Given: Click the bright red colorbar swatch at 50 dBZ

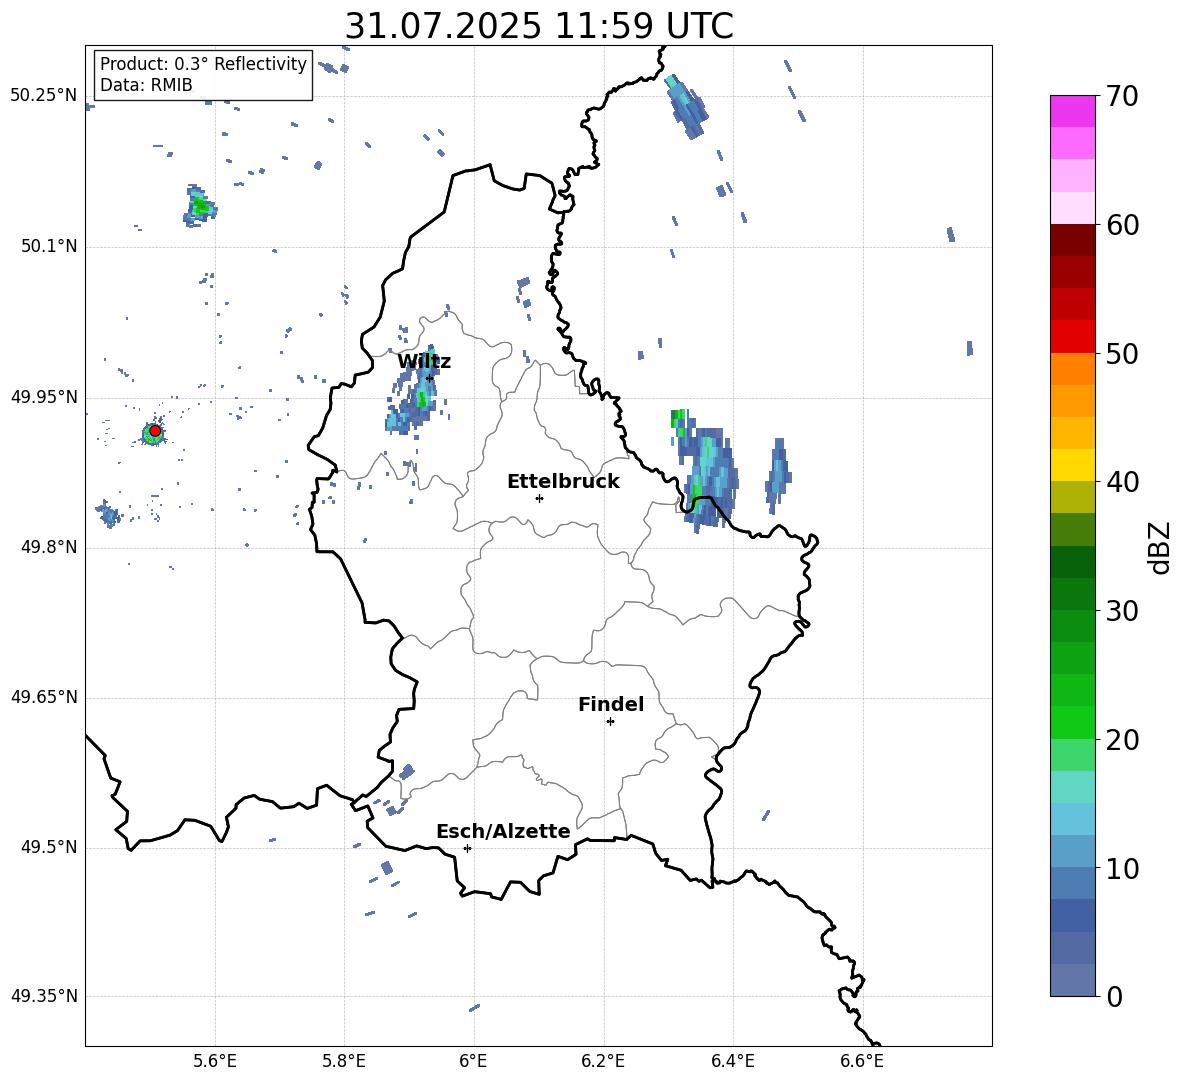Looking at the screenshot, I should pos(1072,337).
